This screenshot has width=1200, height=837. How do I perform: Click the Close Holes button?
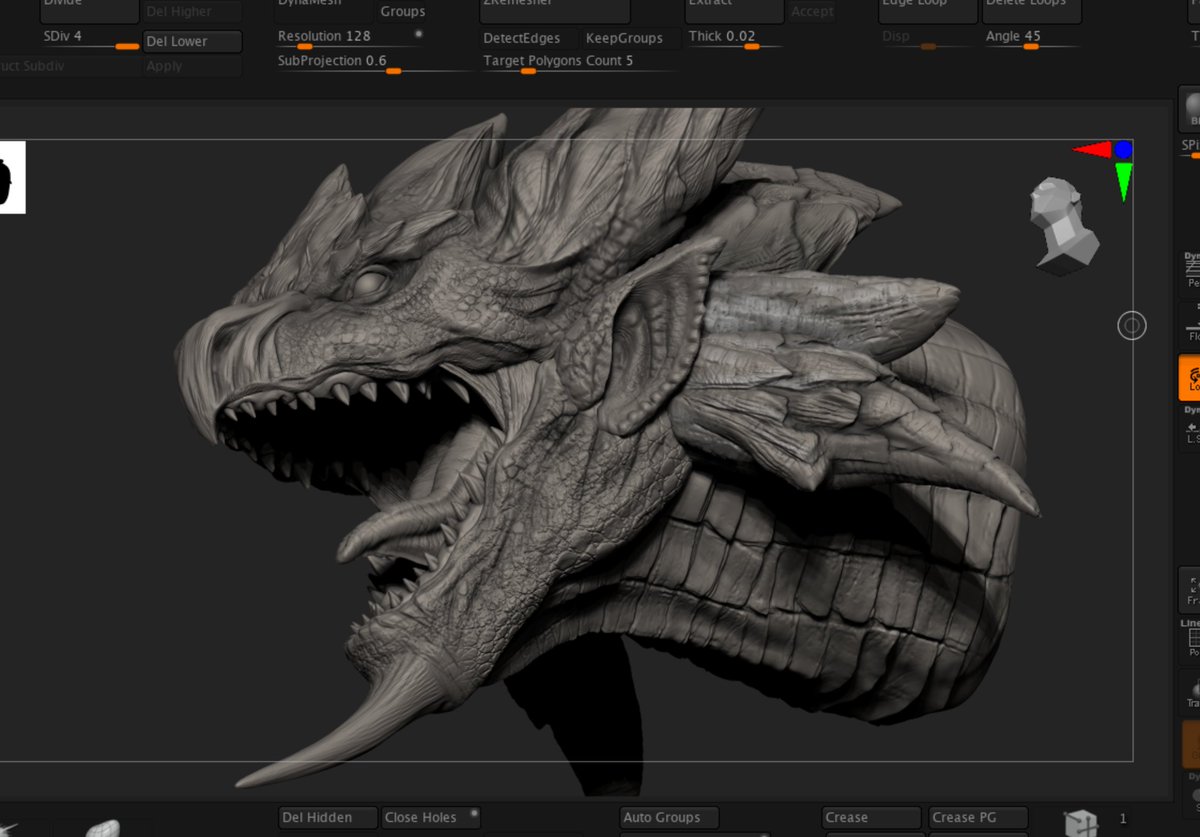[431, 817]
